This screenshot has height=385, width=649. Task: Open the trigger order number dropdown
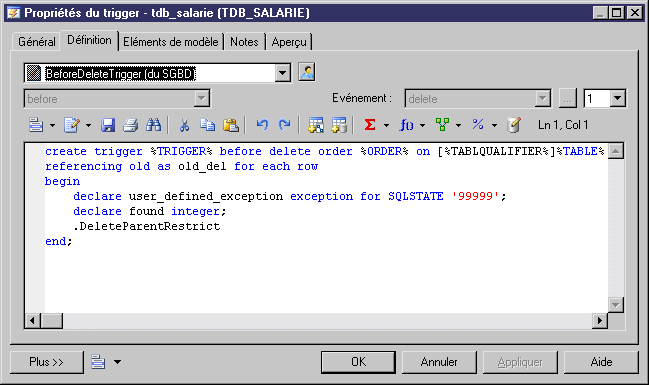tap(617, 99)
